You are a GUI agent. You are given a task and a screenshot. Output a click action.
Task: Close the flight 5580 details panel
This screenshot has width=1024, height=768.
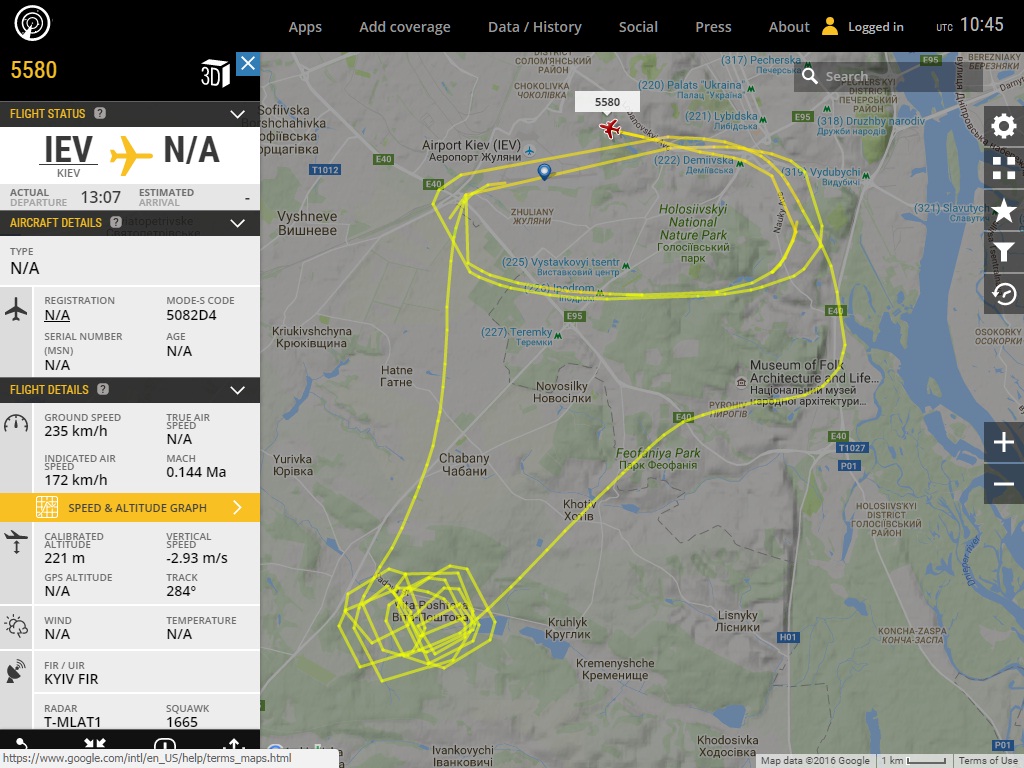click(248, 63)
